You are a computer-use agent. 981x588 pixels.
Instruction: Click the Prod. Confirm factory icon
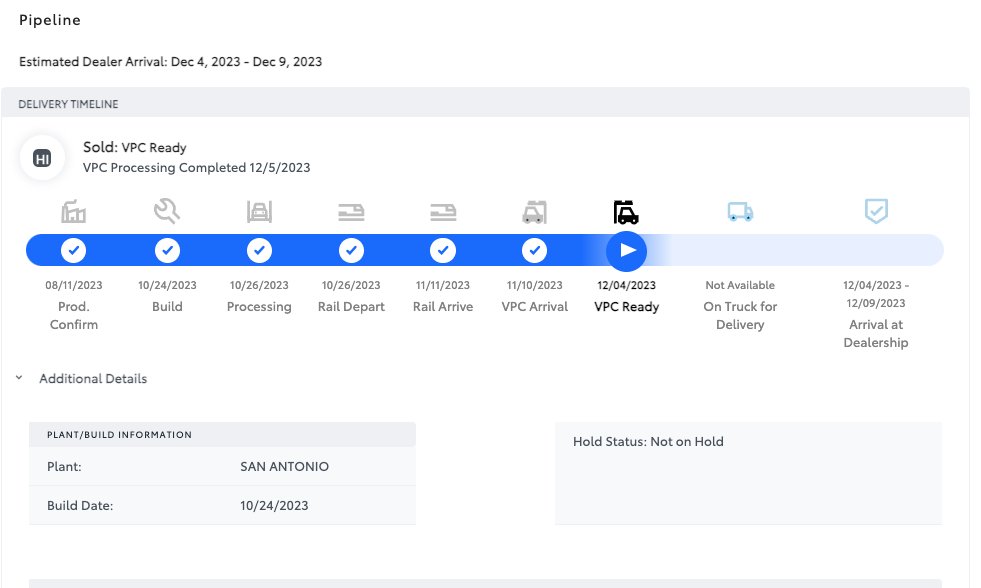(x=73, y=211)
